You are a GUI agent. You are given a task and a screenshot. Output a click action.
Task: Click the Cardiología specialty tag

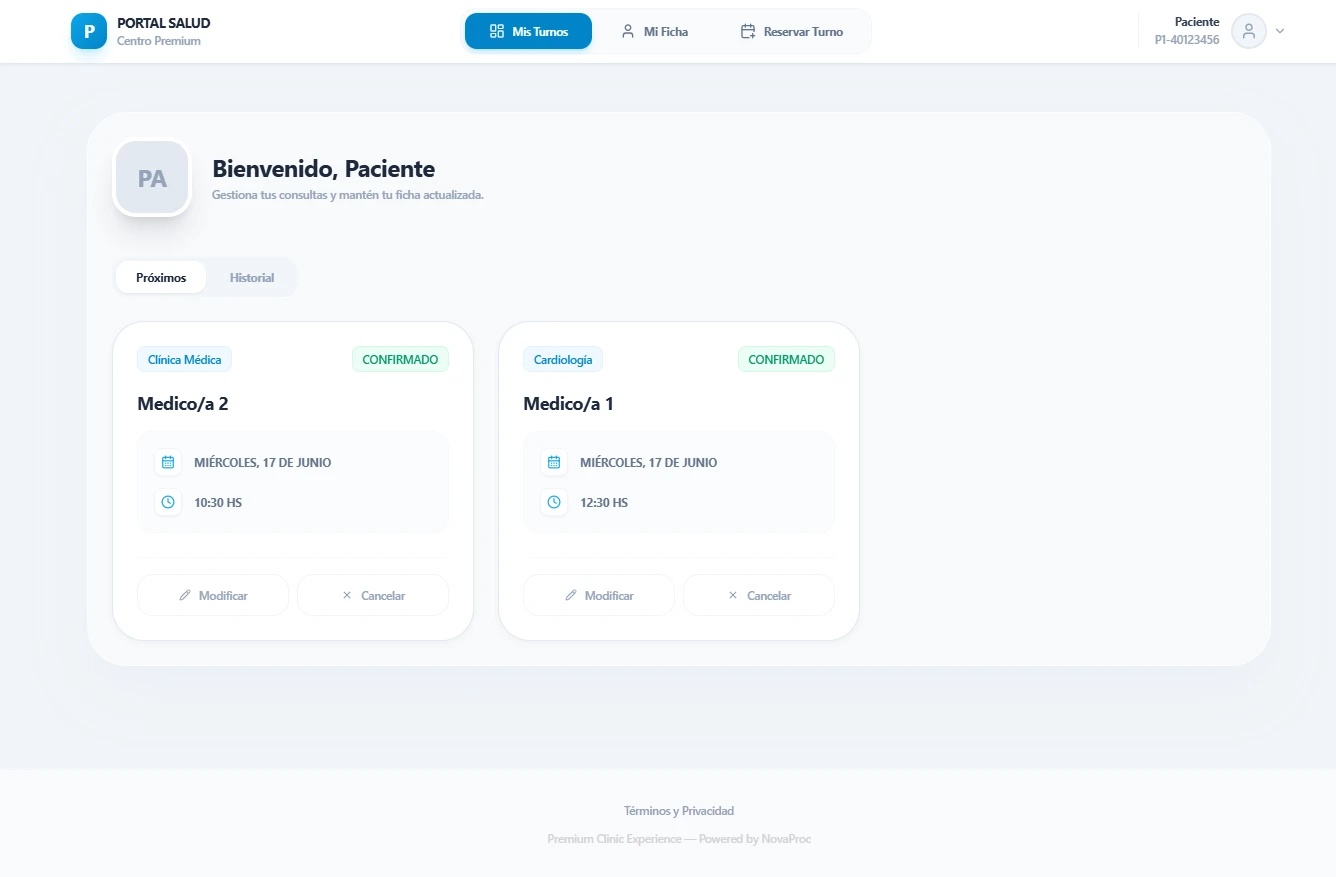(563, 359)
